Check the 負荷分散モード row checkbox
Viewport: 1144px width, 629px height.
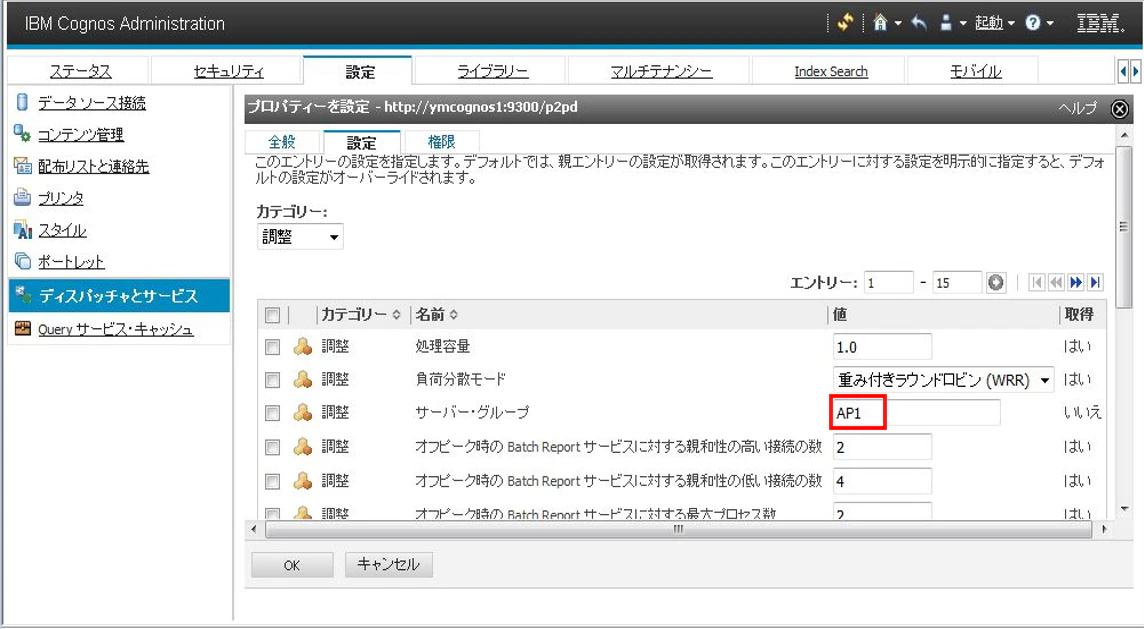(x=272, y=379)
